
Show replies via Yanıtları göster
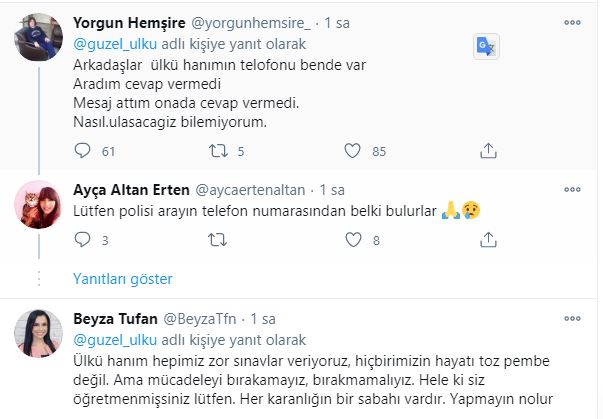tap(122, 278)
